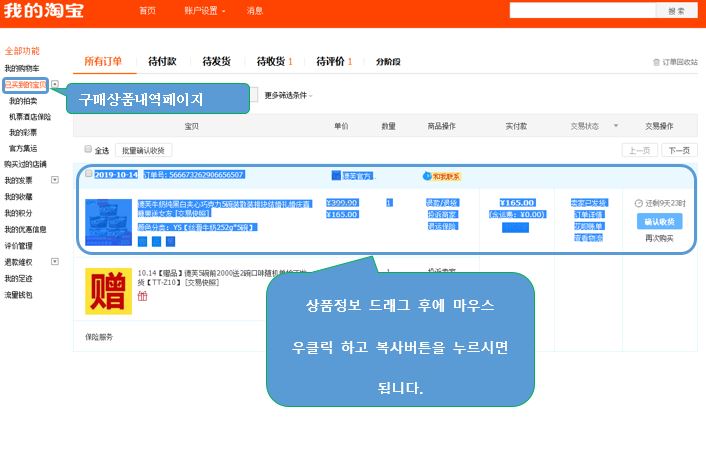
Task: Open the 交易状态 column dropdown arrow
Action: 615,126
